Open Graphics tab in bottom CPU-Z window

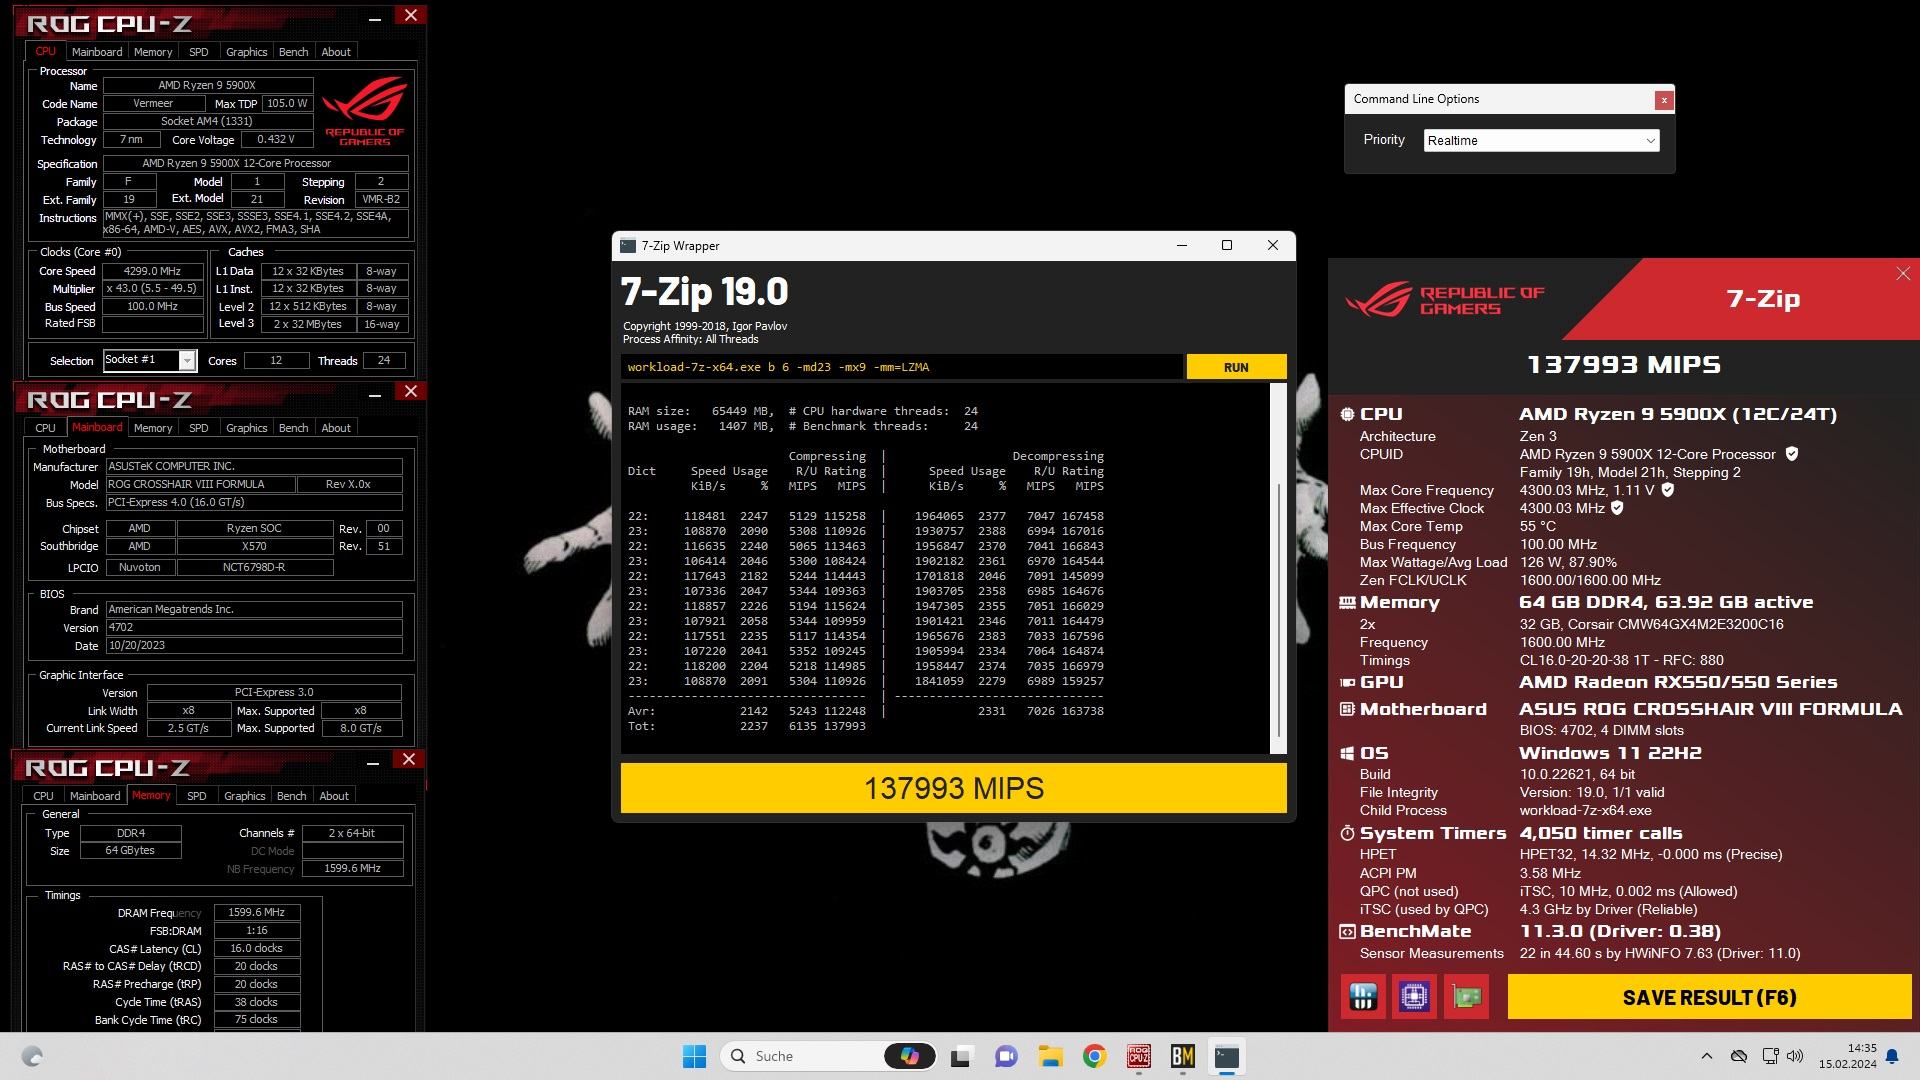[244, 796]
